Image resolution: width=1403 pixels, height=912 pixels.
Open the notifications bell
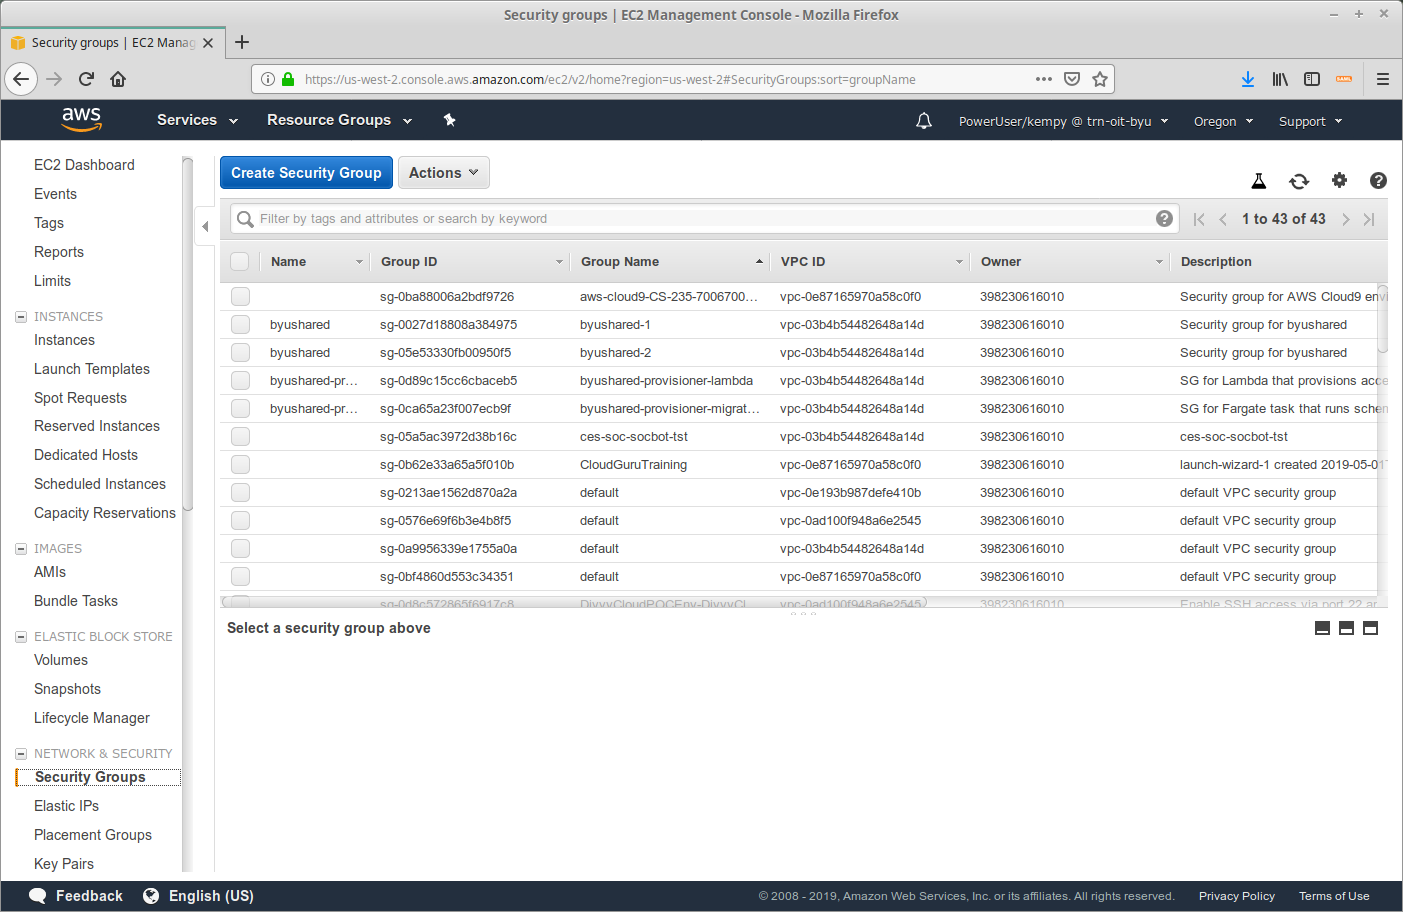click(924, 121)
